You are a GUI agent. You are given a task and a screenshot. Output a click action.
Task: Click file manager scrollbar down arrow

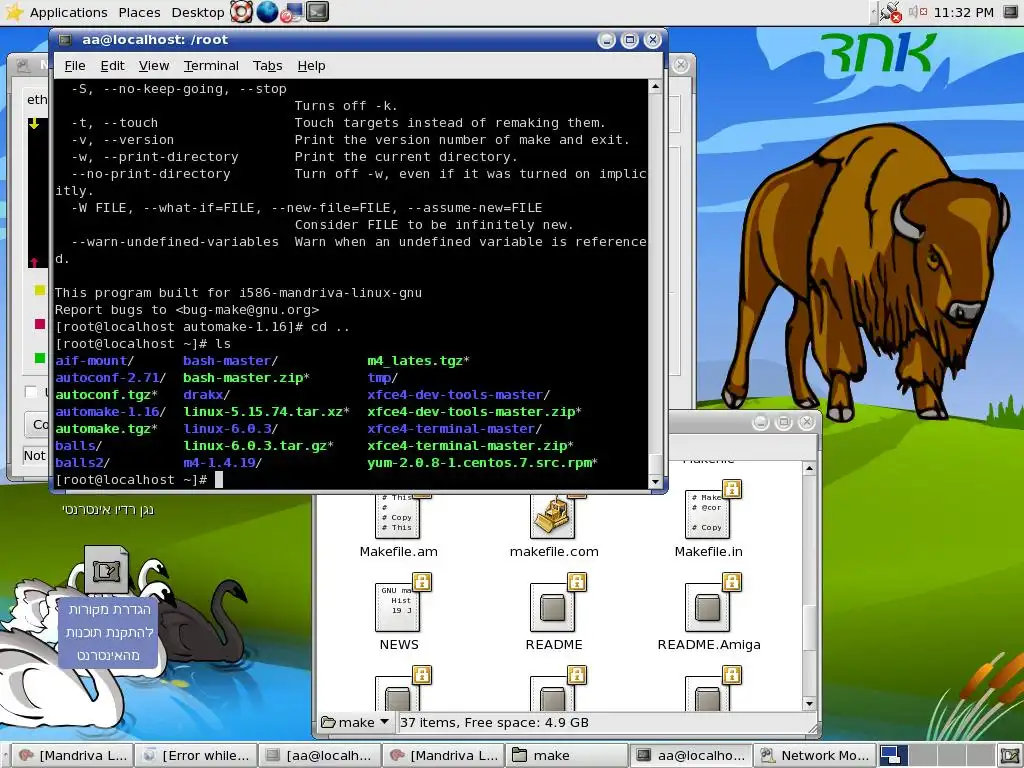click(809, 703)
